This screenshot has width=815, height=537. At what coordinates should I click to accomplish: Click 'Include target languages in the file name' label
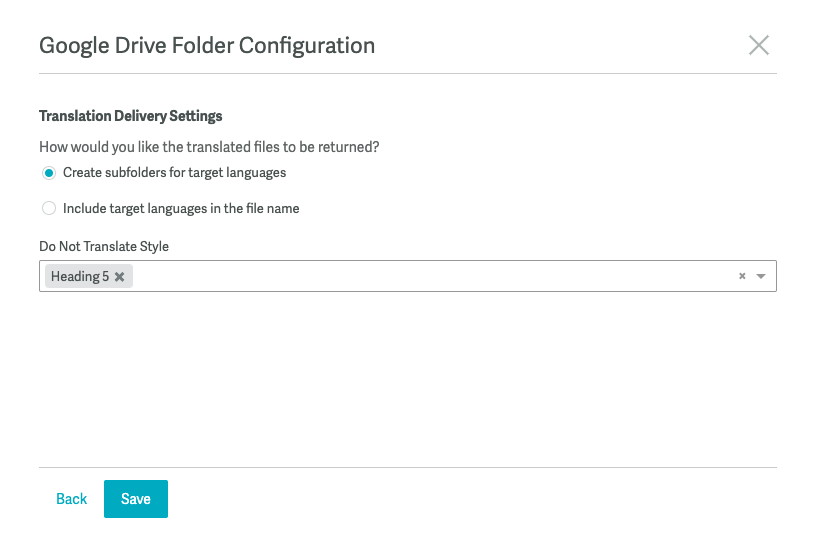click(x=181, y=208)
